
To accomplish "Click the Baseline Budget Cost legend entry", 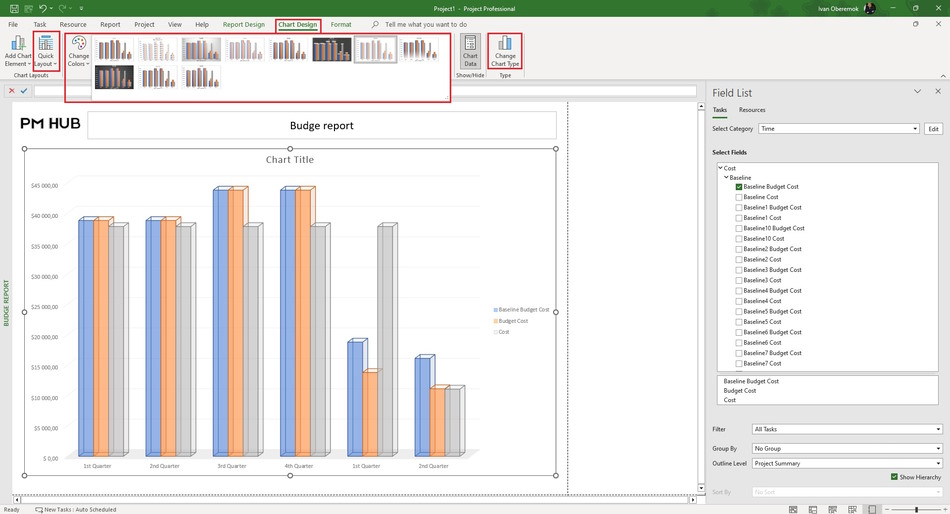I will point(521,310).
